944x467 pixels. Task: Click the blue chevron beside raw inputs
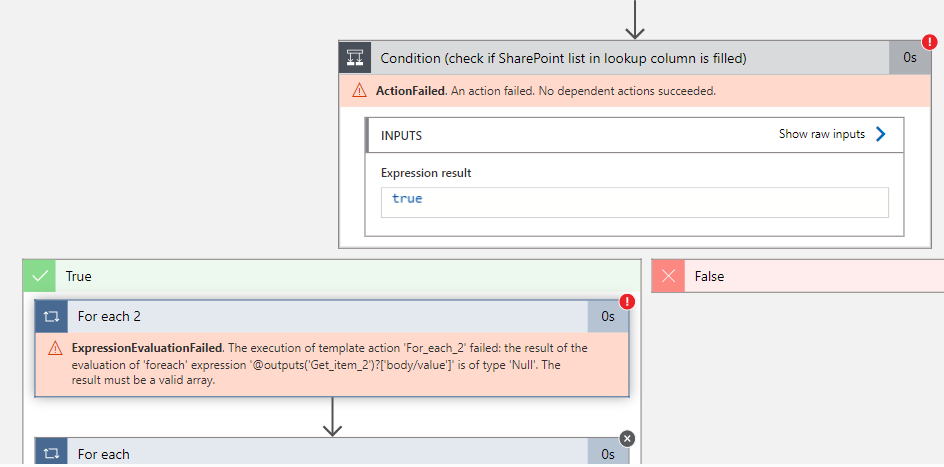point(880,134)
